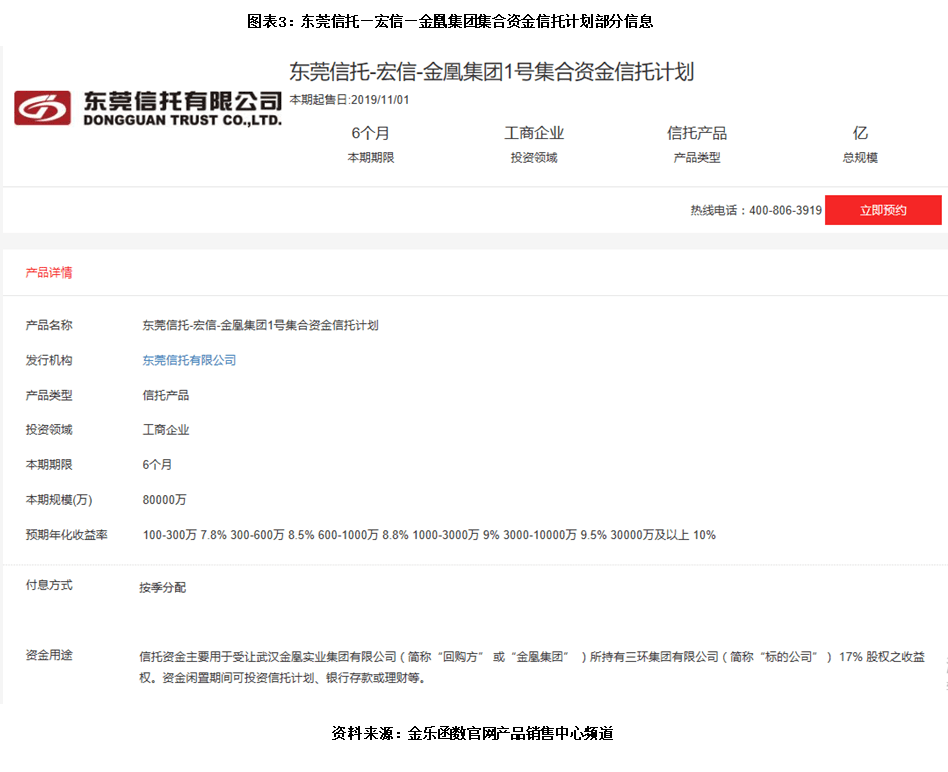This screenshot has height=772, width=948.
Task: Click the 总规模 caption in the header
Action: (x=860, y=158)
